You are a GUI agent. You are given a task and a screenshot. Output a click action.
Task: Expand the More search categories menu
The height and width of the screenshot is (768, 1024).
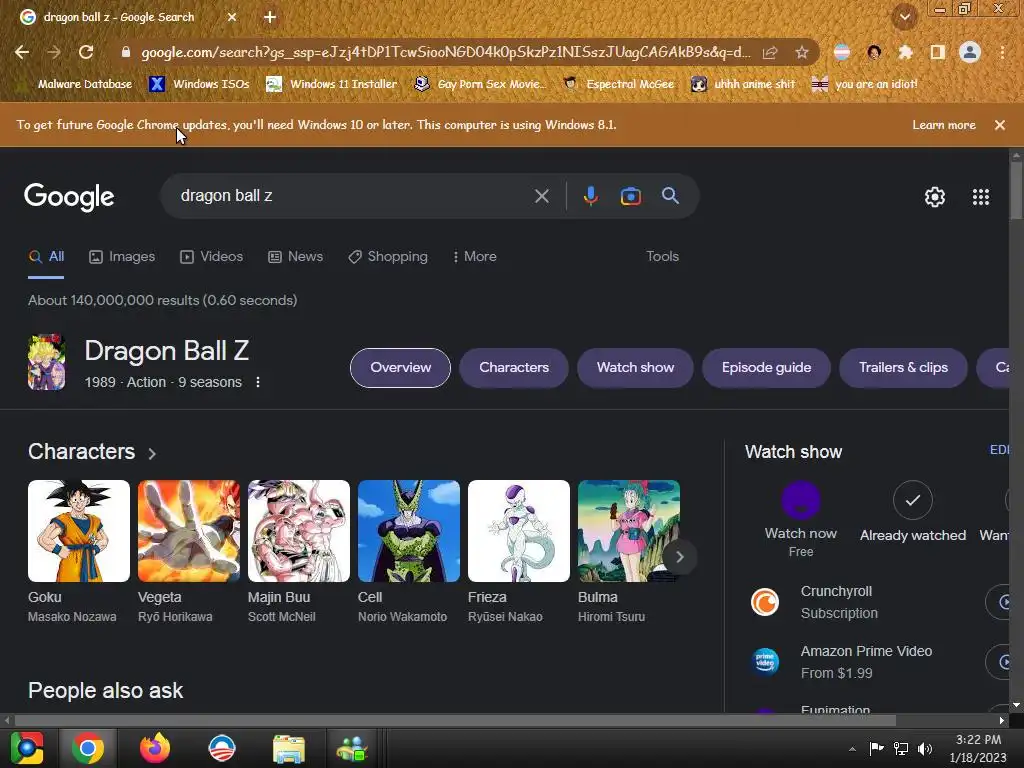pos(474,257)
